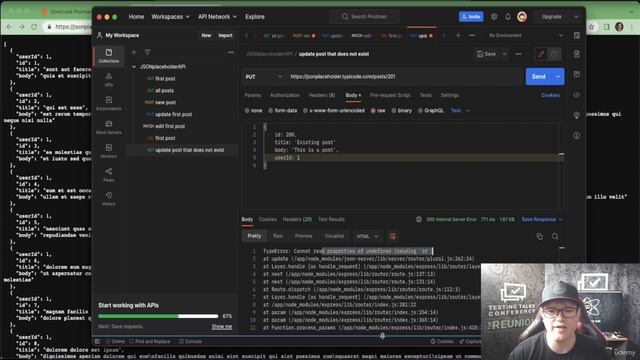Open the APIs sidebar panel
The width and height of the screenshot is (640, 360).
coord(109,80)
